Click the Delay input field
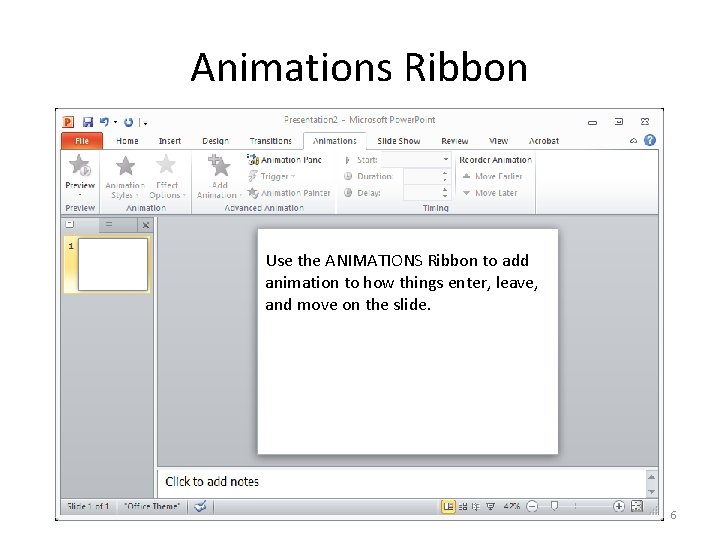The image size is (720, 540). (422, 193)
